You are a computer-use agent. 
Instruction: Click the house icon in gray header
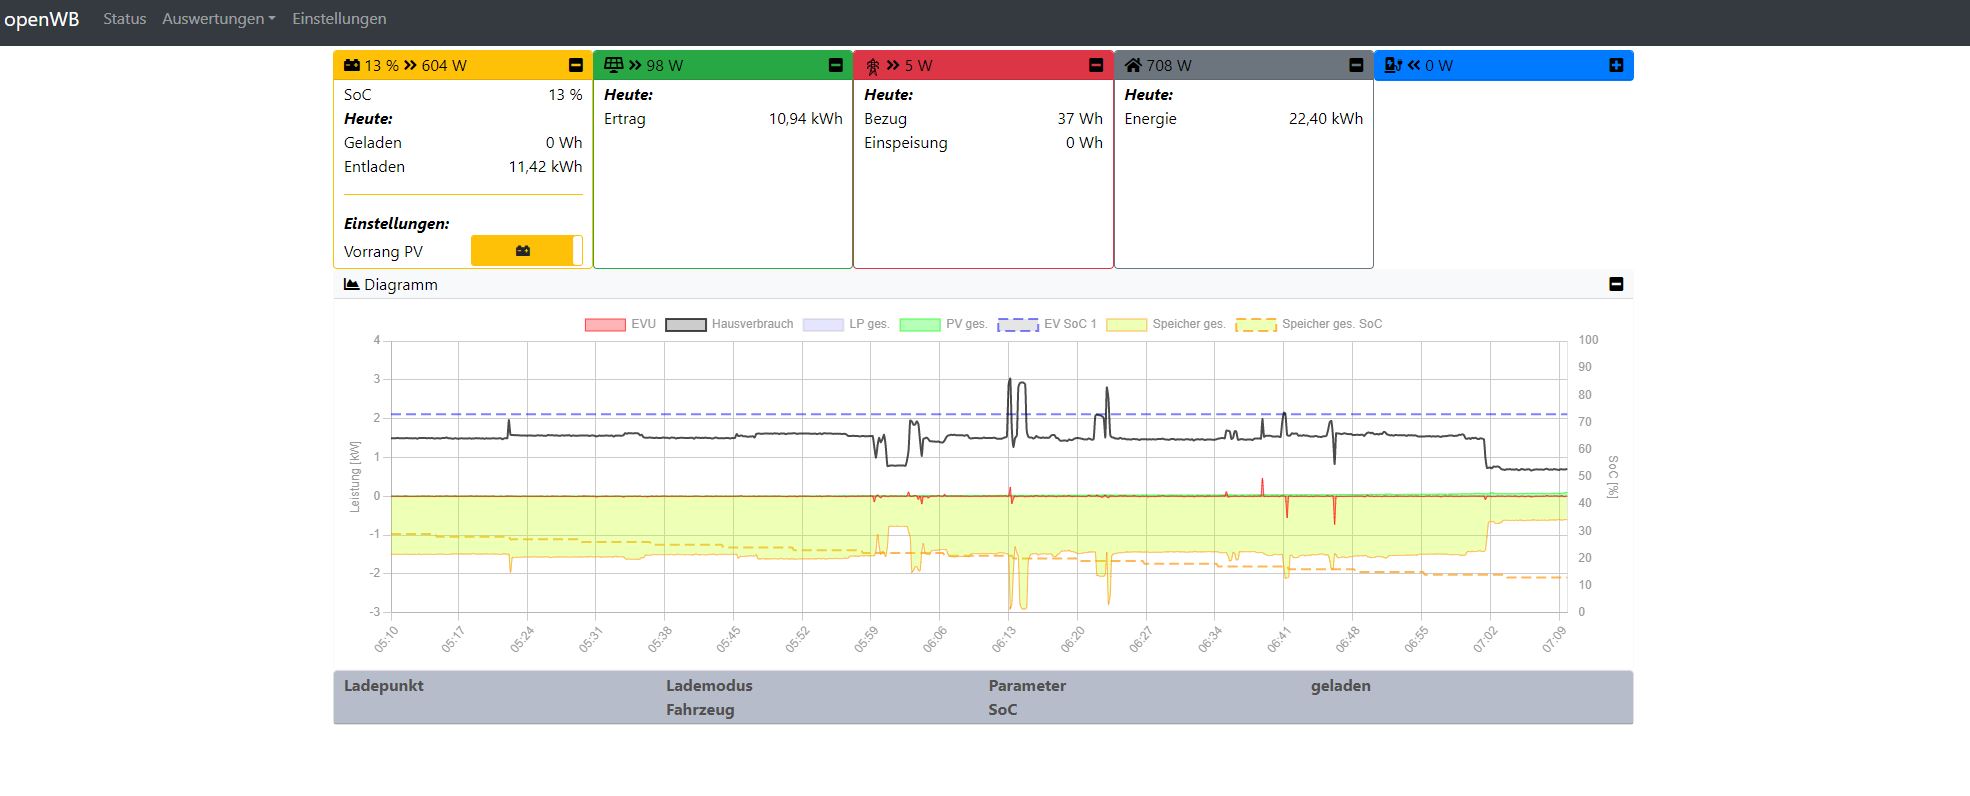(x=1133, y=65)
